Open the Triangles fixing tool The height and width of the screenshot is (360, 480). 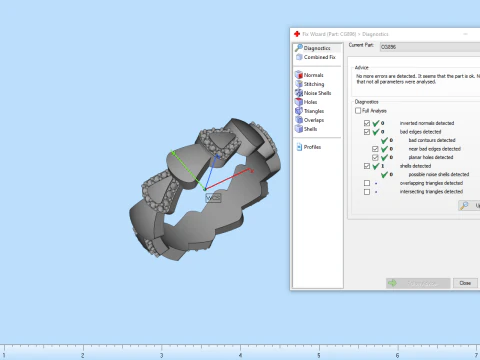click(310, 111)
